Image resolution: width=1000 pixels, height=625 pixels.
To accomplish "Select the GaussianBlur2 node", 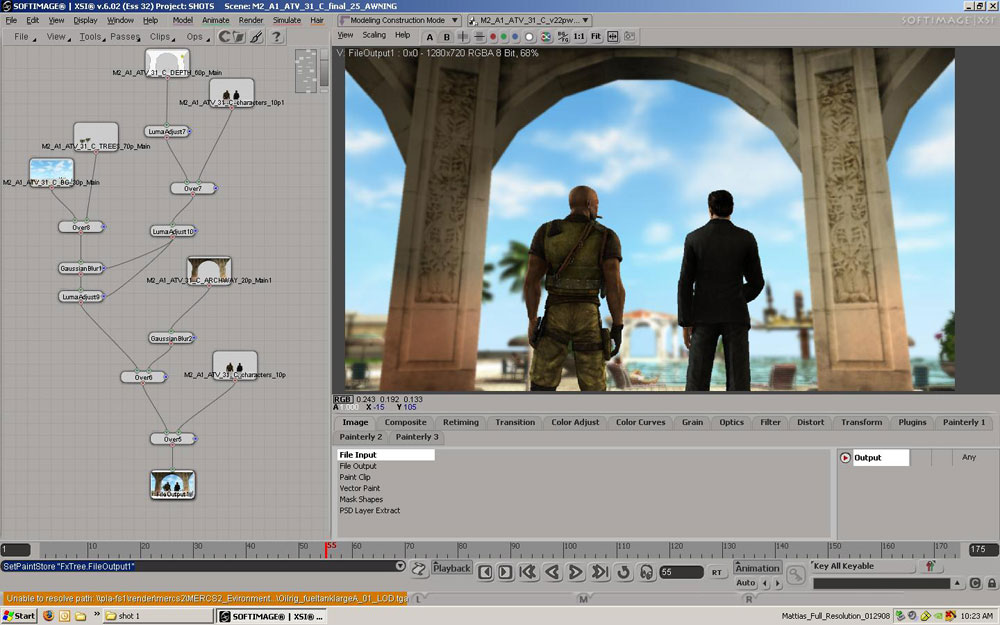I will [172, 339].
